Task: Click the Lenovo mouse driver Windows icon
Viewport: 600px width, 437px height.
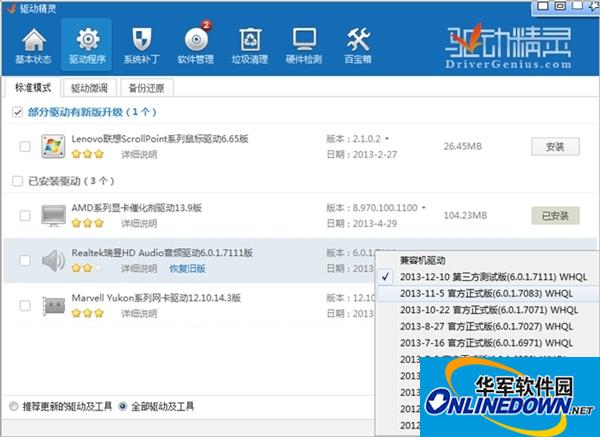Action: 53,146
